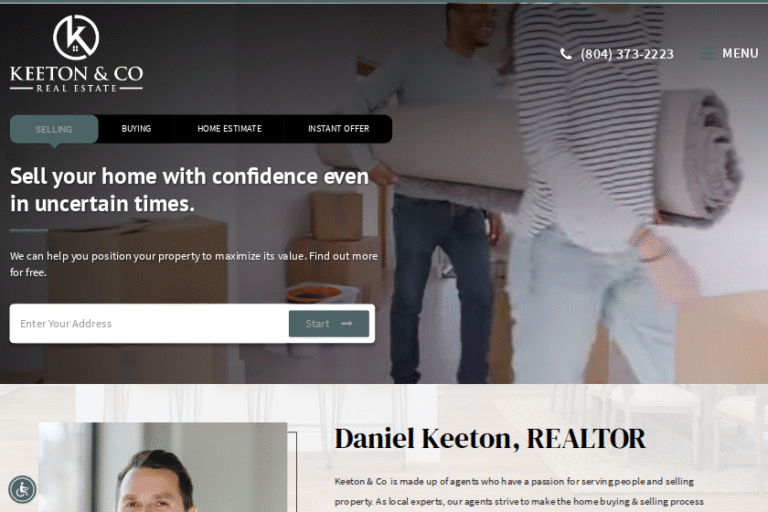Click the 'Sell your home with confidence' headline
768x512 pixels.
[189, 190]
